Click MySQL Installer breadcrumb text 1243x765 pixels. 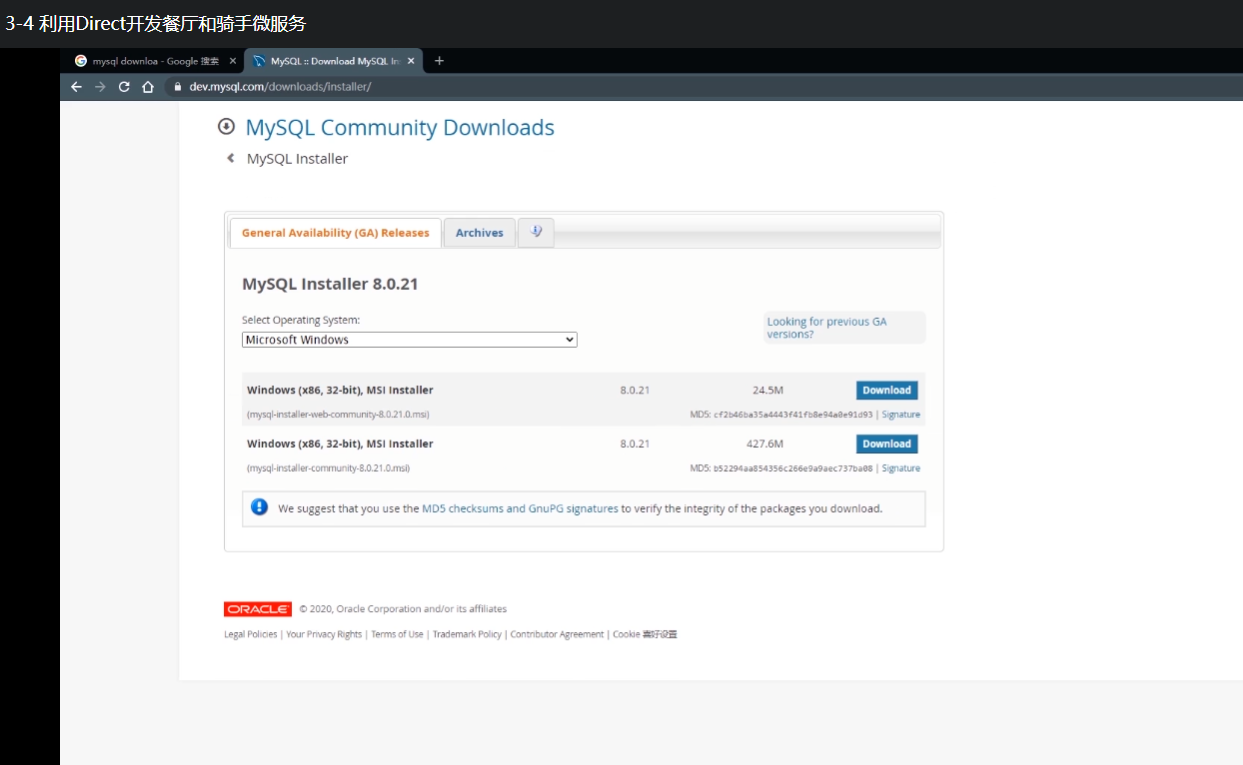[x=298, y=158]
